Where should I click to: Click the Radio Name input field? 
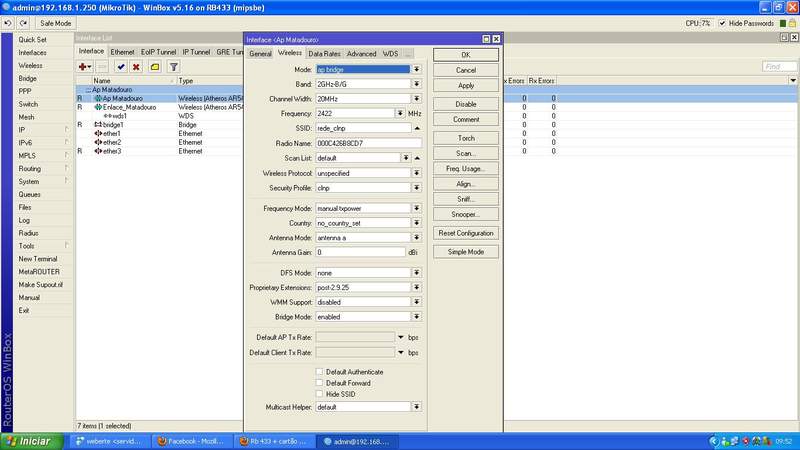tap(368, 143)
